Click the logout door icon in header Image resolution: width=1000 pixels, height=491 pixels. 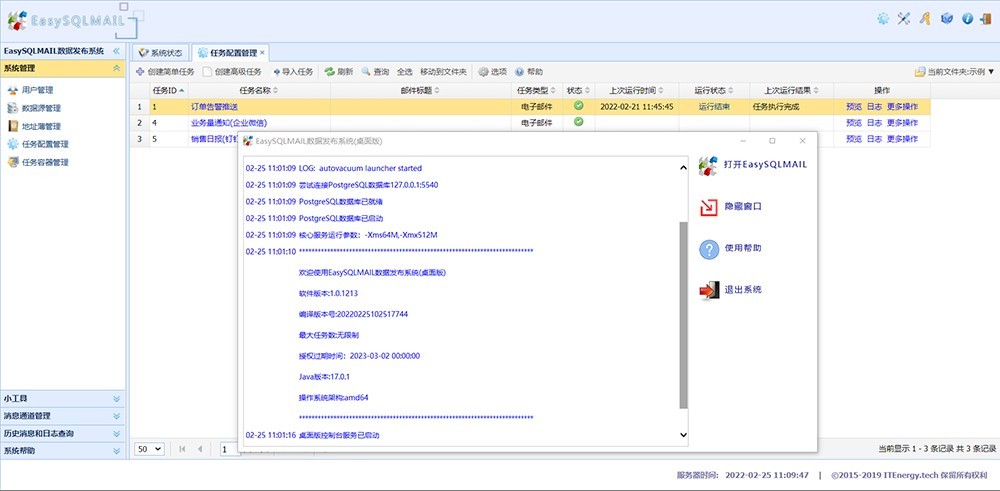[986, 18]
